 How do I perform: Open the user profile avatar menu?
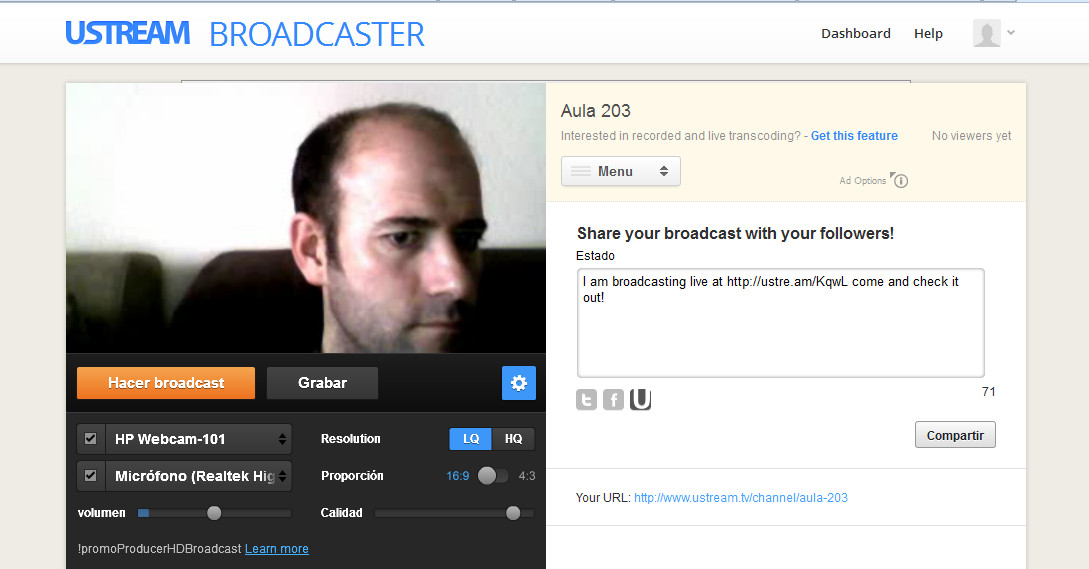pyautogui.click(x=993, y=33)
